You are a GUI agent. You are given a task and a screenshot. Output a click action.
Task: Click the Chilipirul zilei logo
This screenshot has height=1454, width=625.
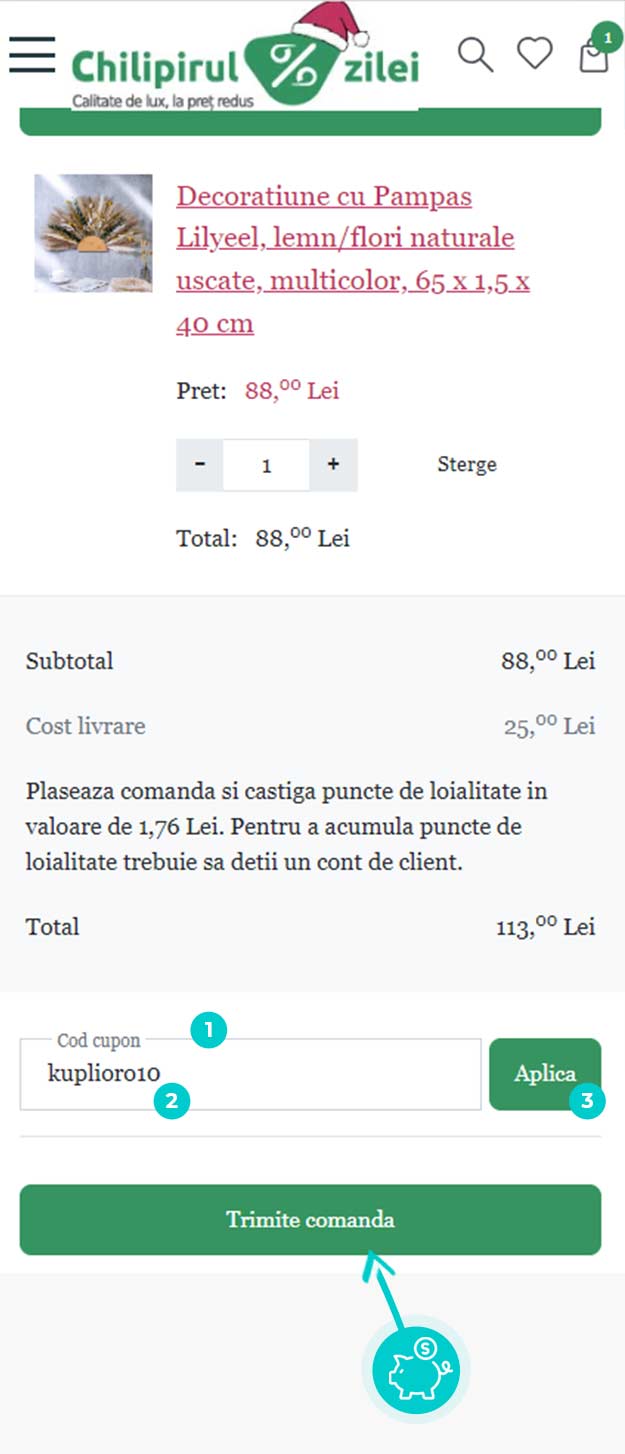pos(246,58)
